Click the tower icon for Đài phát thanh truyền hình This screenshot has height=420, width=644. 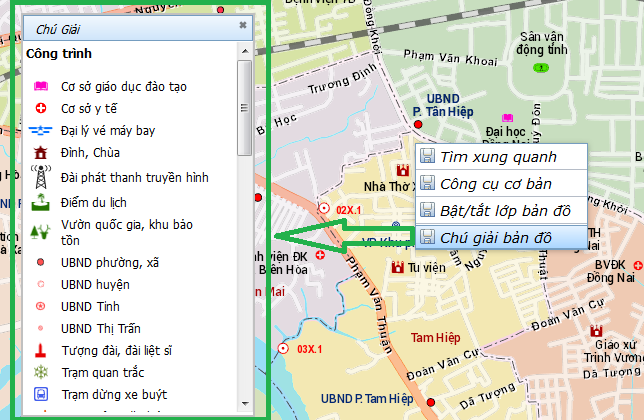pos(41,177)
